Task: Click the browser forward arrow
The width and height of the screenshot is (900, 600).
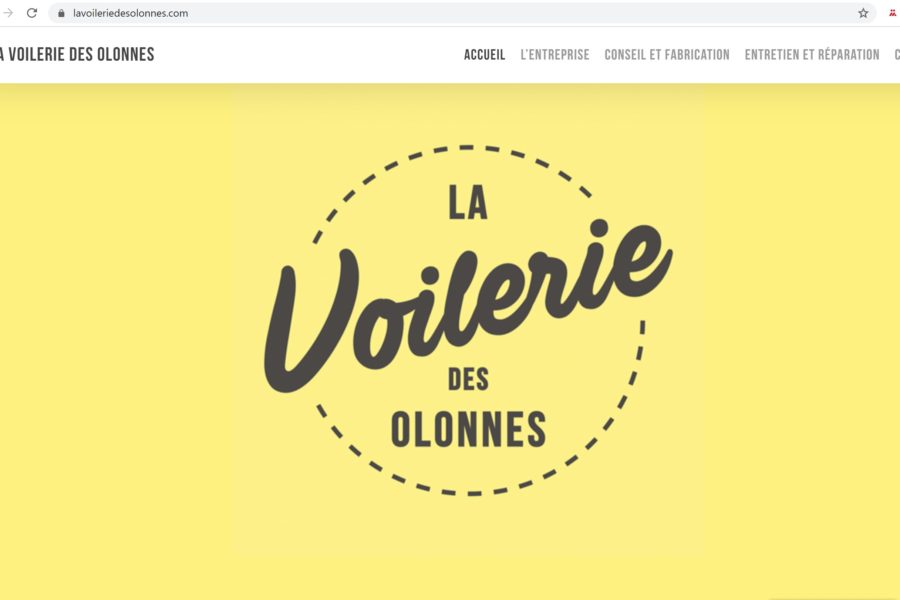Action: point(7,13)
